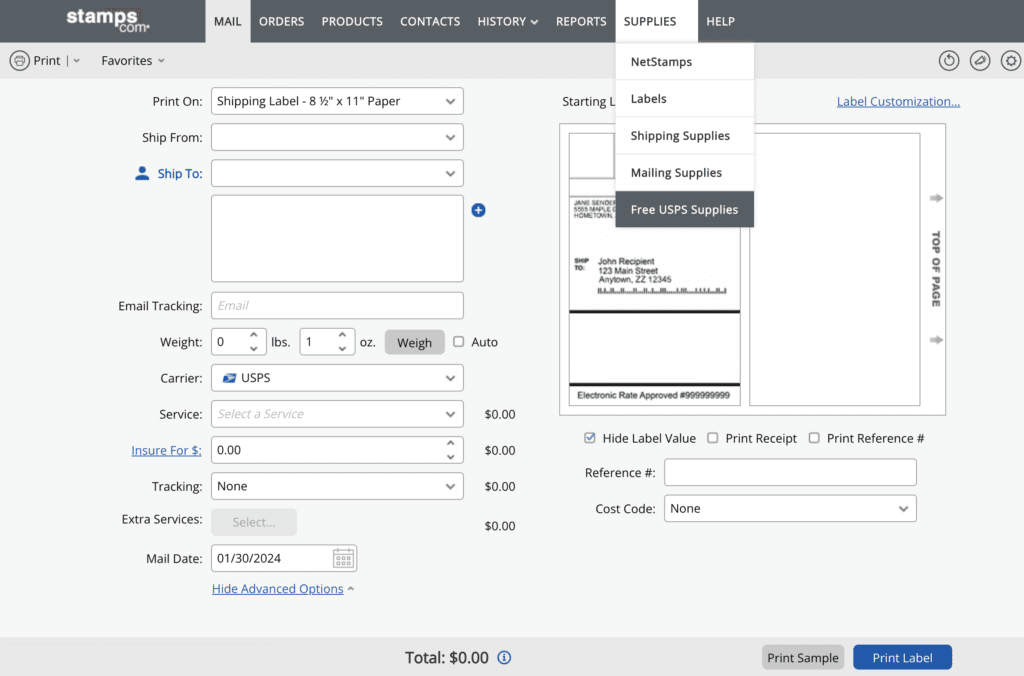
Task: Open the Mail Date calendar picker icon
Action: click(343, 558)
